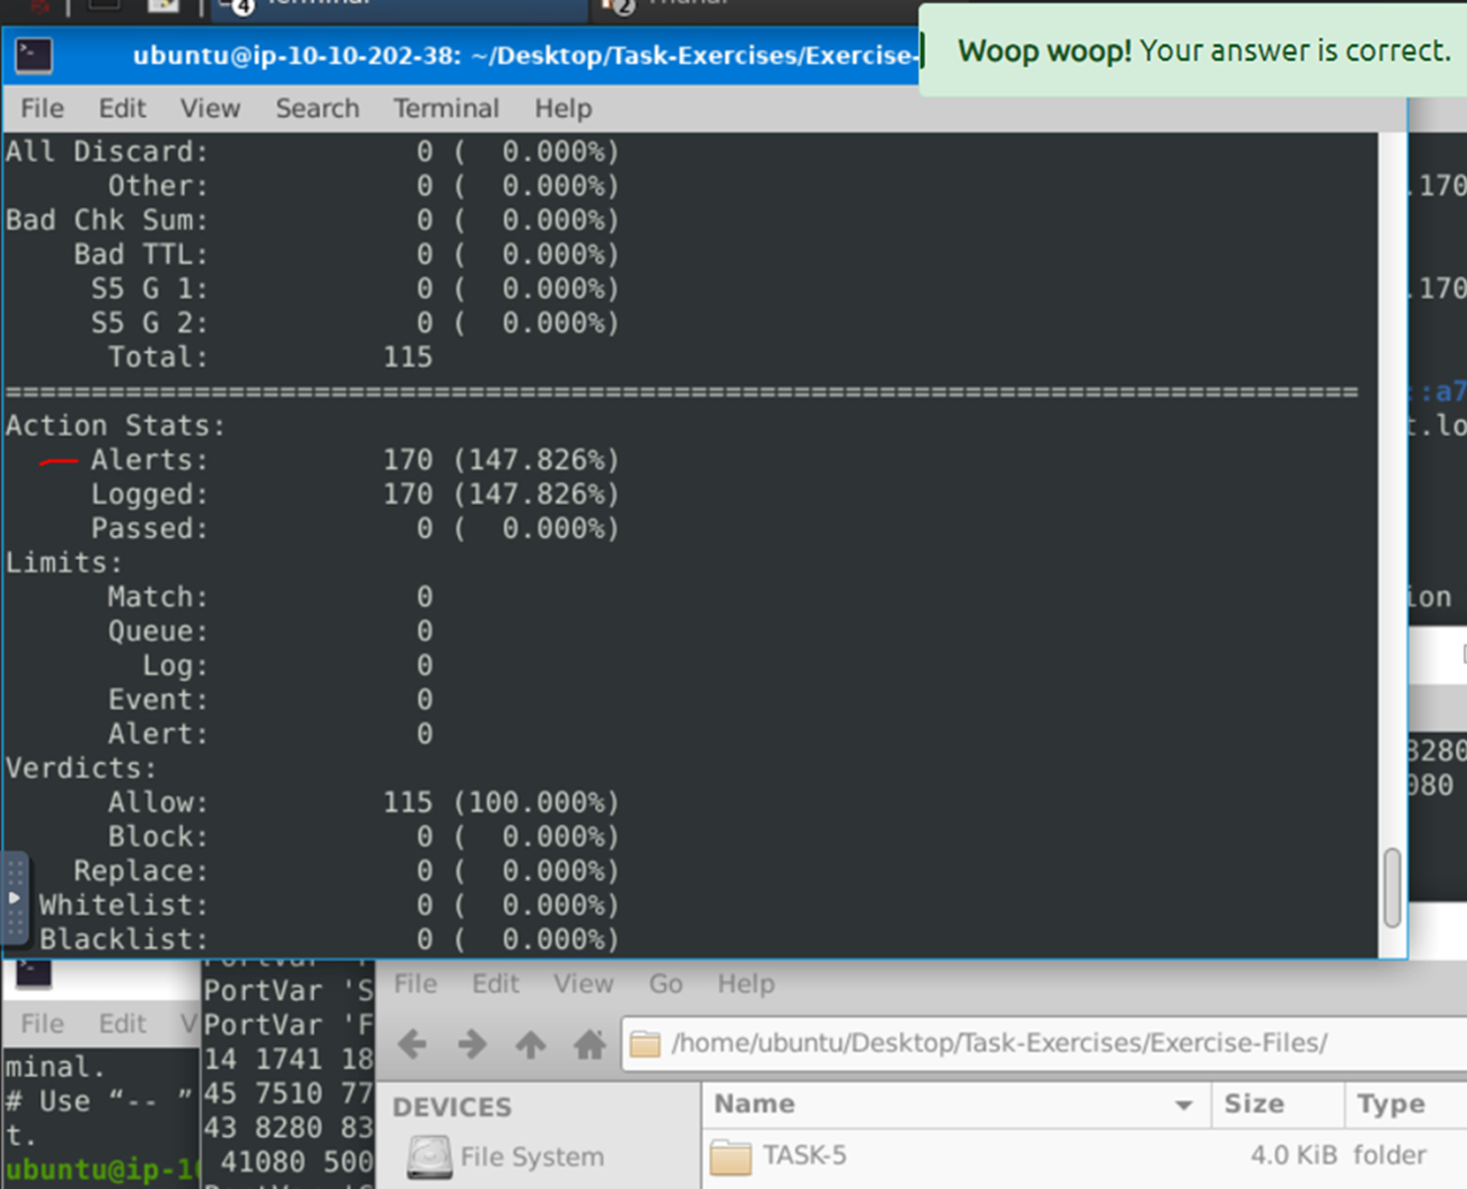The height and width of the screenshot is (1189, 1467).
Task: Open the Edit menu in the terminal window
Action: 122,108
